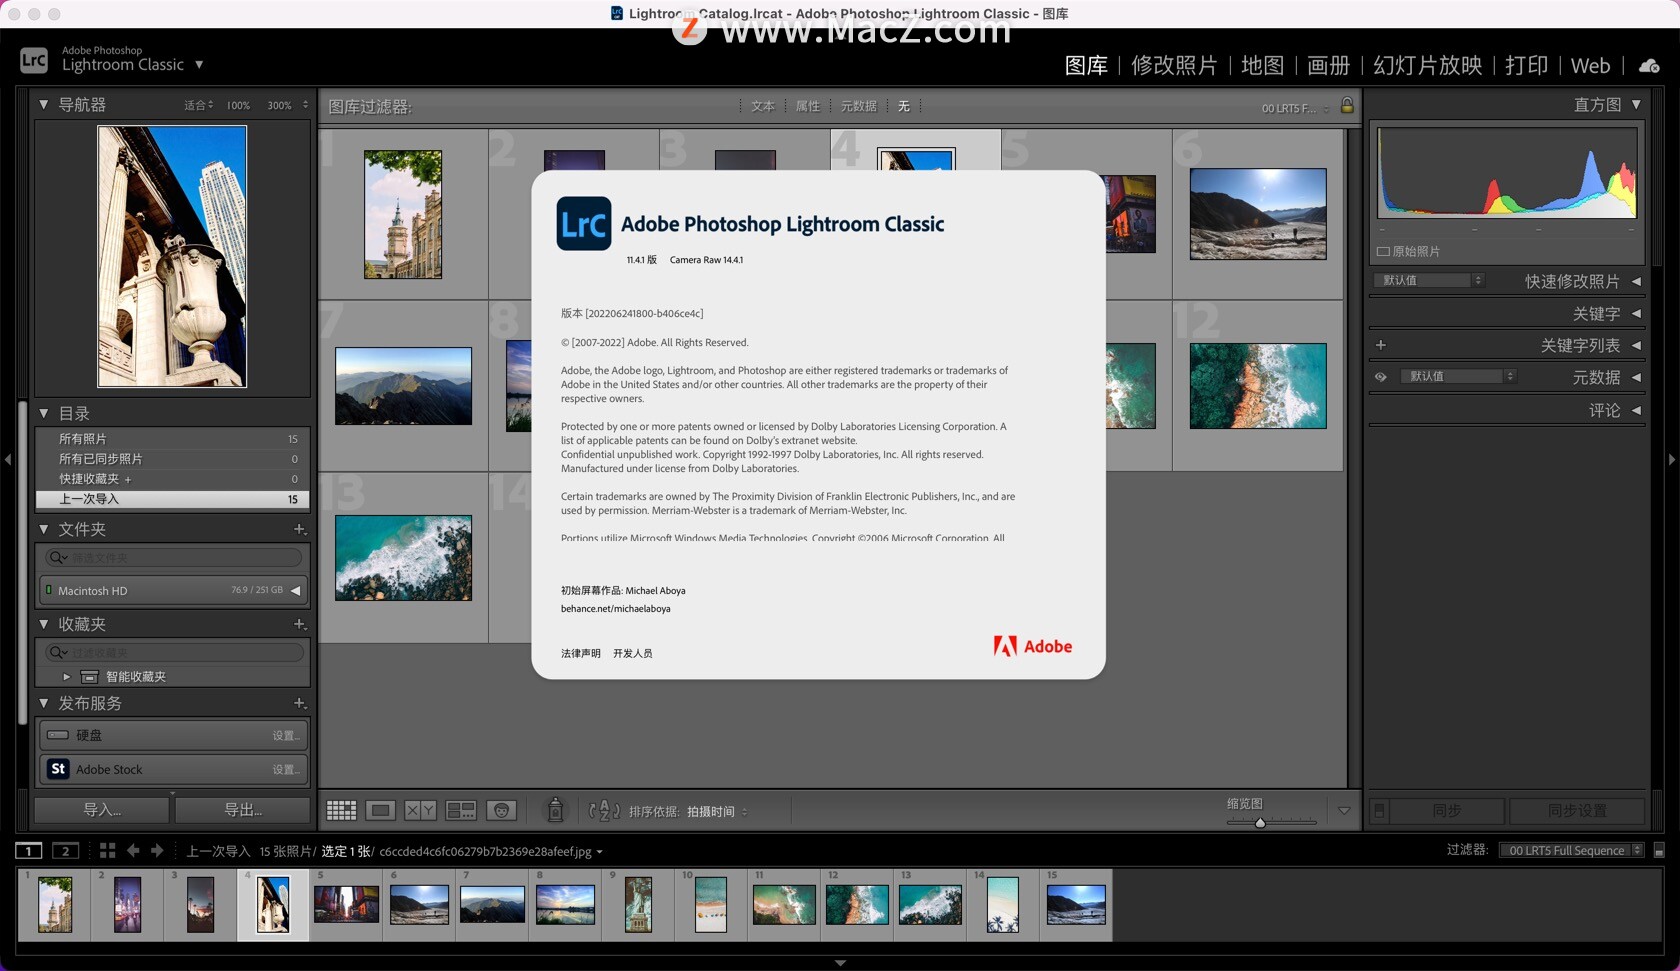Open the Develop module tab
Viewport: 1680px width, 971px height.
[x=1174, y=66]
